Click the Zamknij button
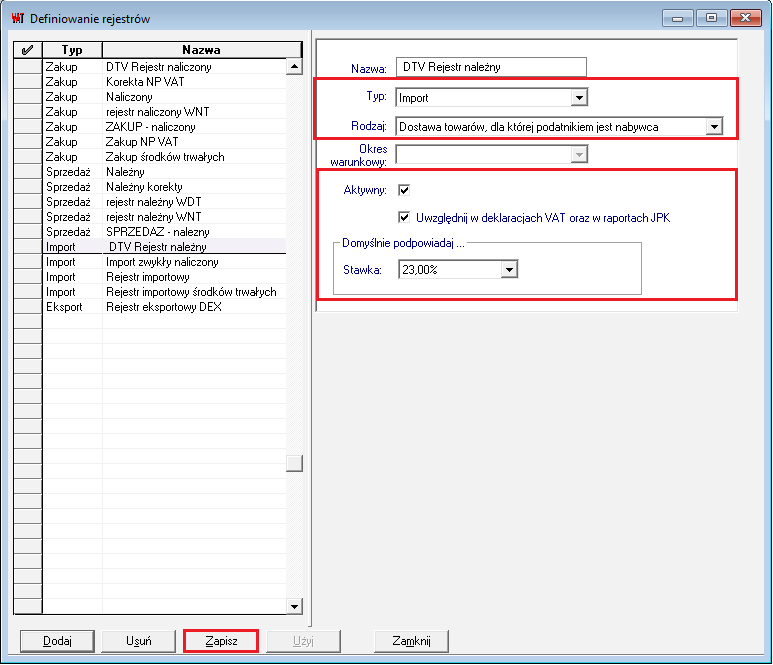This screenshot has width=773, height=665. coord(411,641)
